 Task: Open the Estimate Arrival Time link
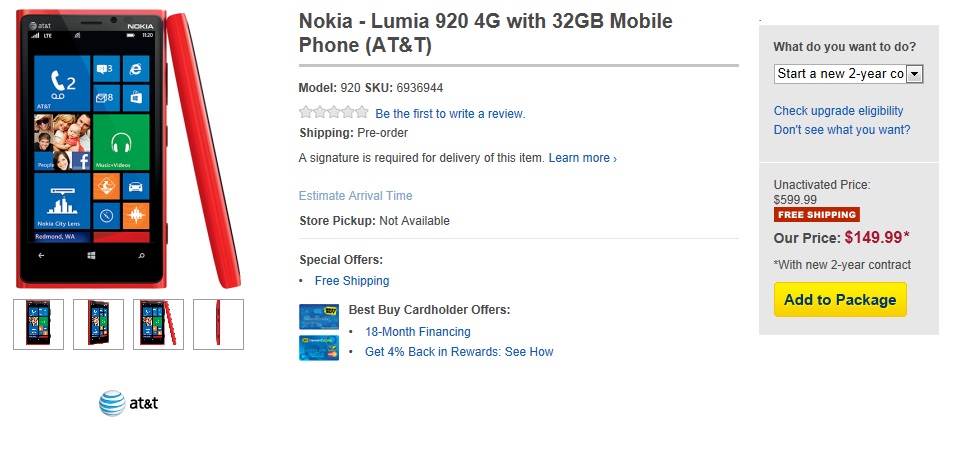point(355,196)
